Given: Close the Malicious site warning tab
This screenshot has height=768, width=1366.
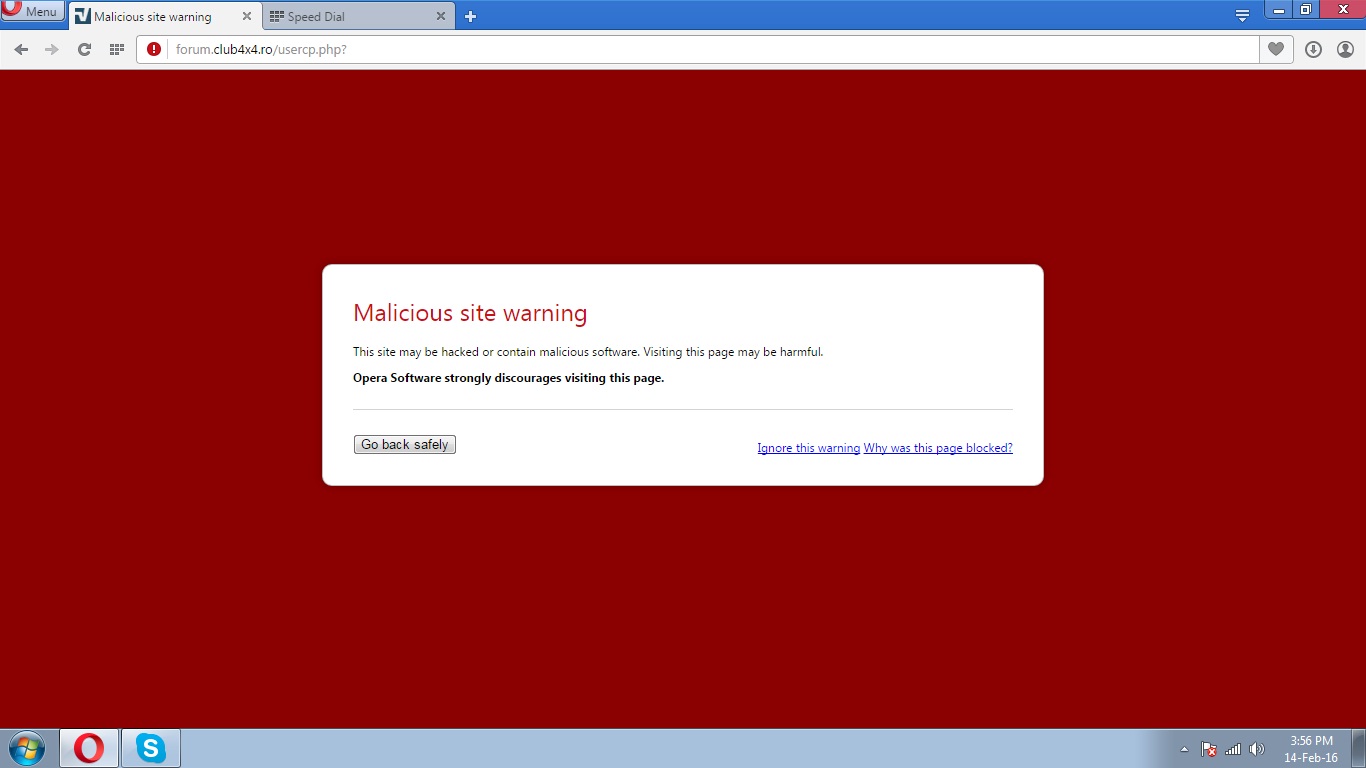Looking at the screenshot, I should [247, 17].
